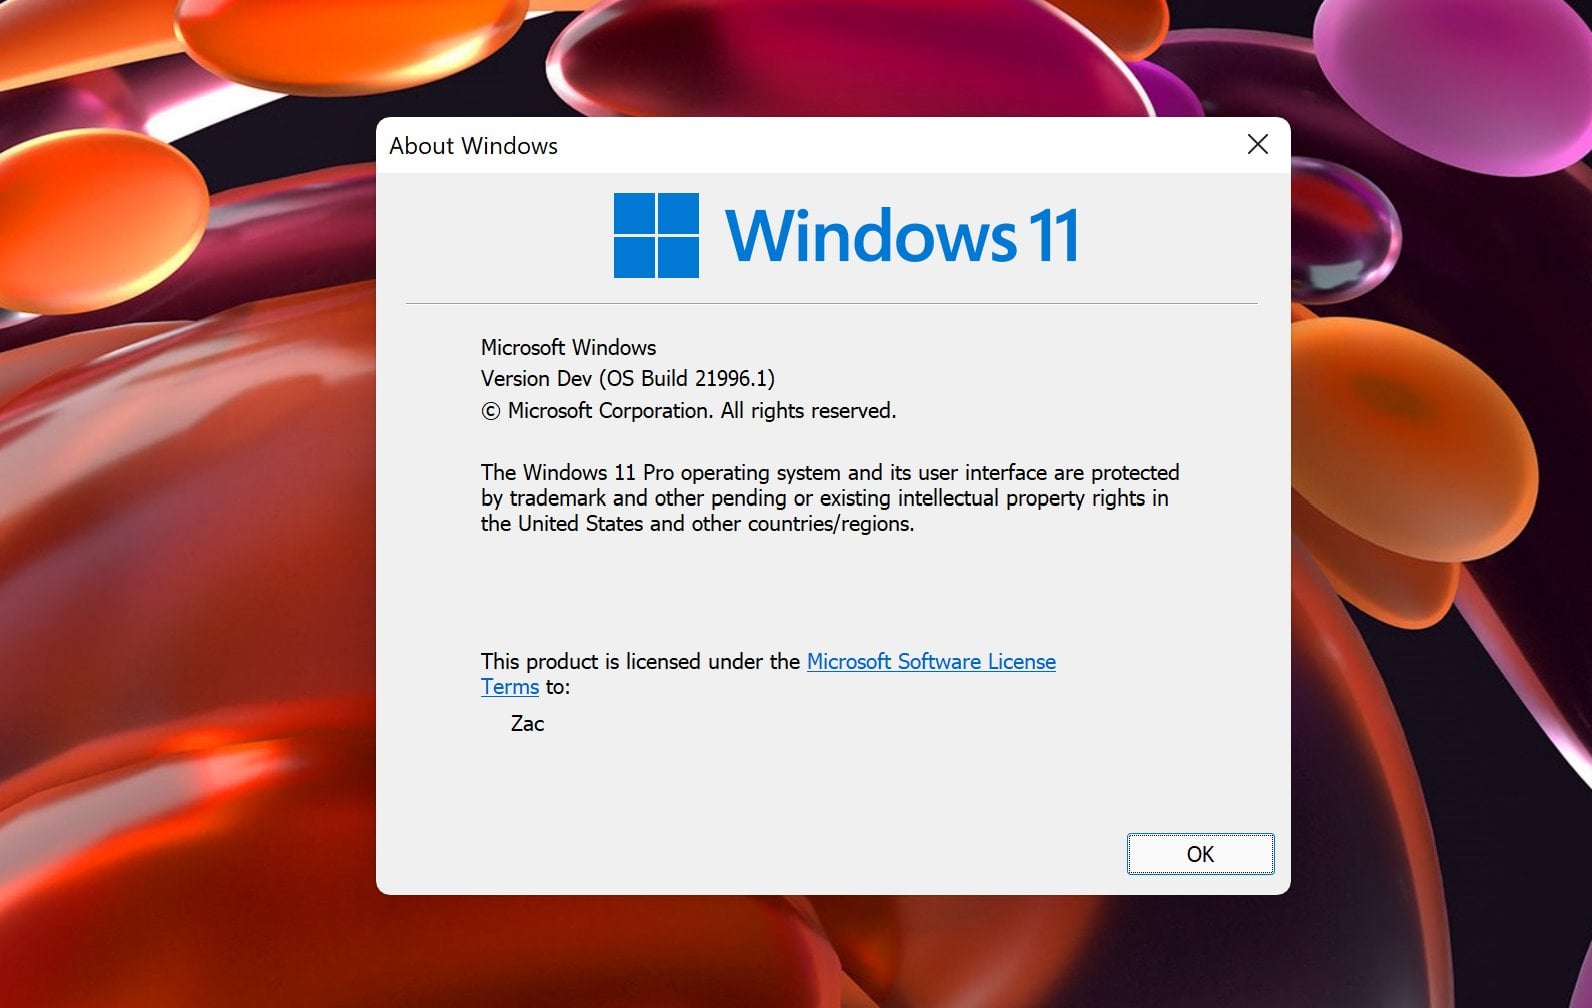
Task: Click the licensed user name 'Zac'
Action: coord(527,724)
